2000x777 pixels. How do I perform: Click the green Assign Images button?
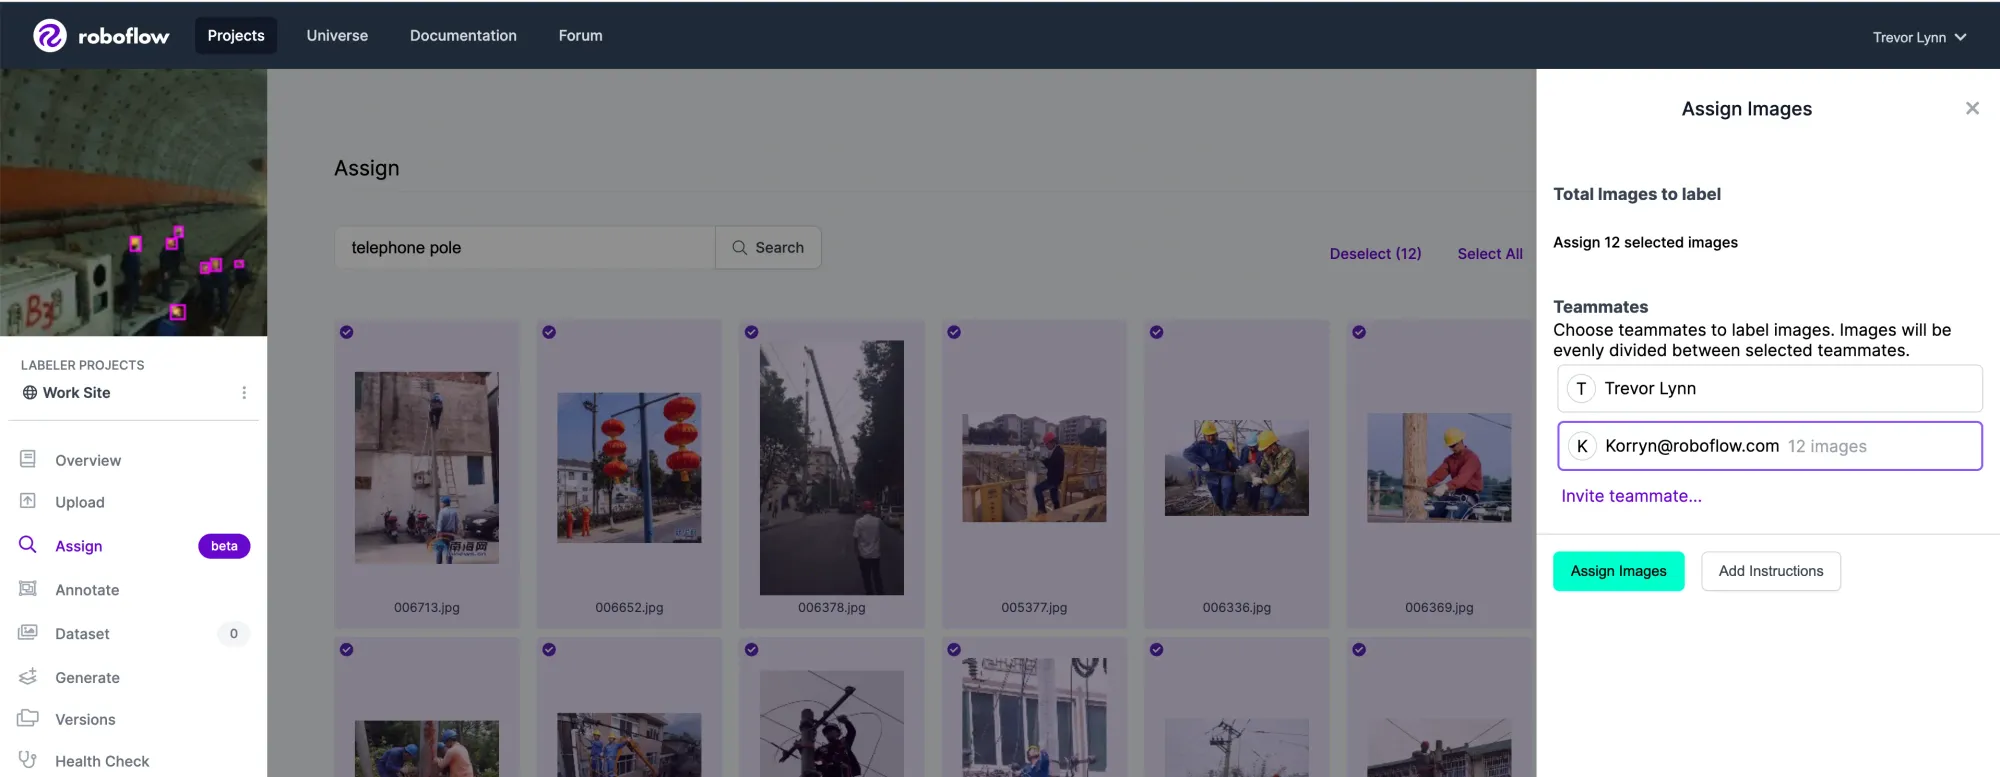click(1618, 571)
